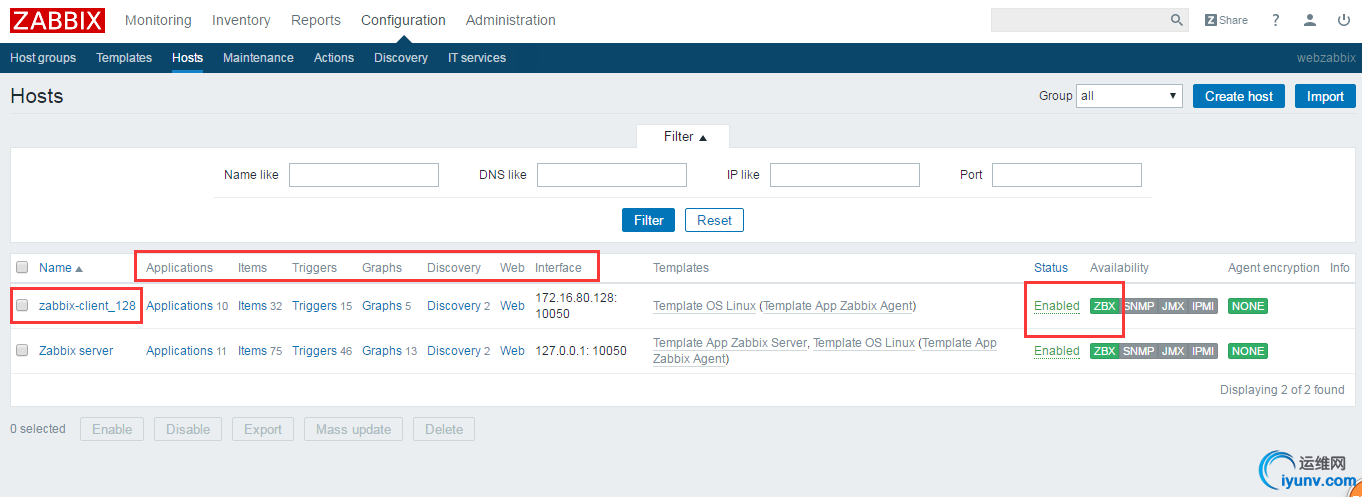Image resolution: width=1362 pixels, height=497 pixels.
Task: Open the Administration menu
Action: 511,20
